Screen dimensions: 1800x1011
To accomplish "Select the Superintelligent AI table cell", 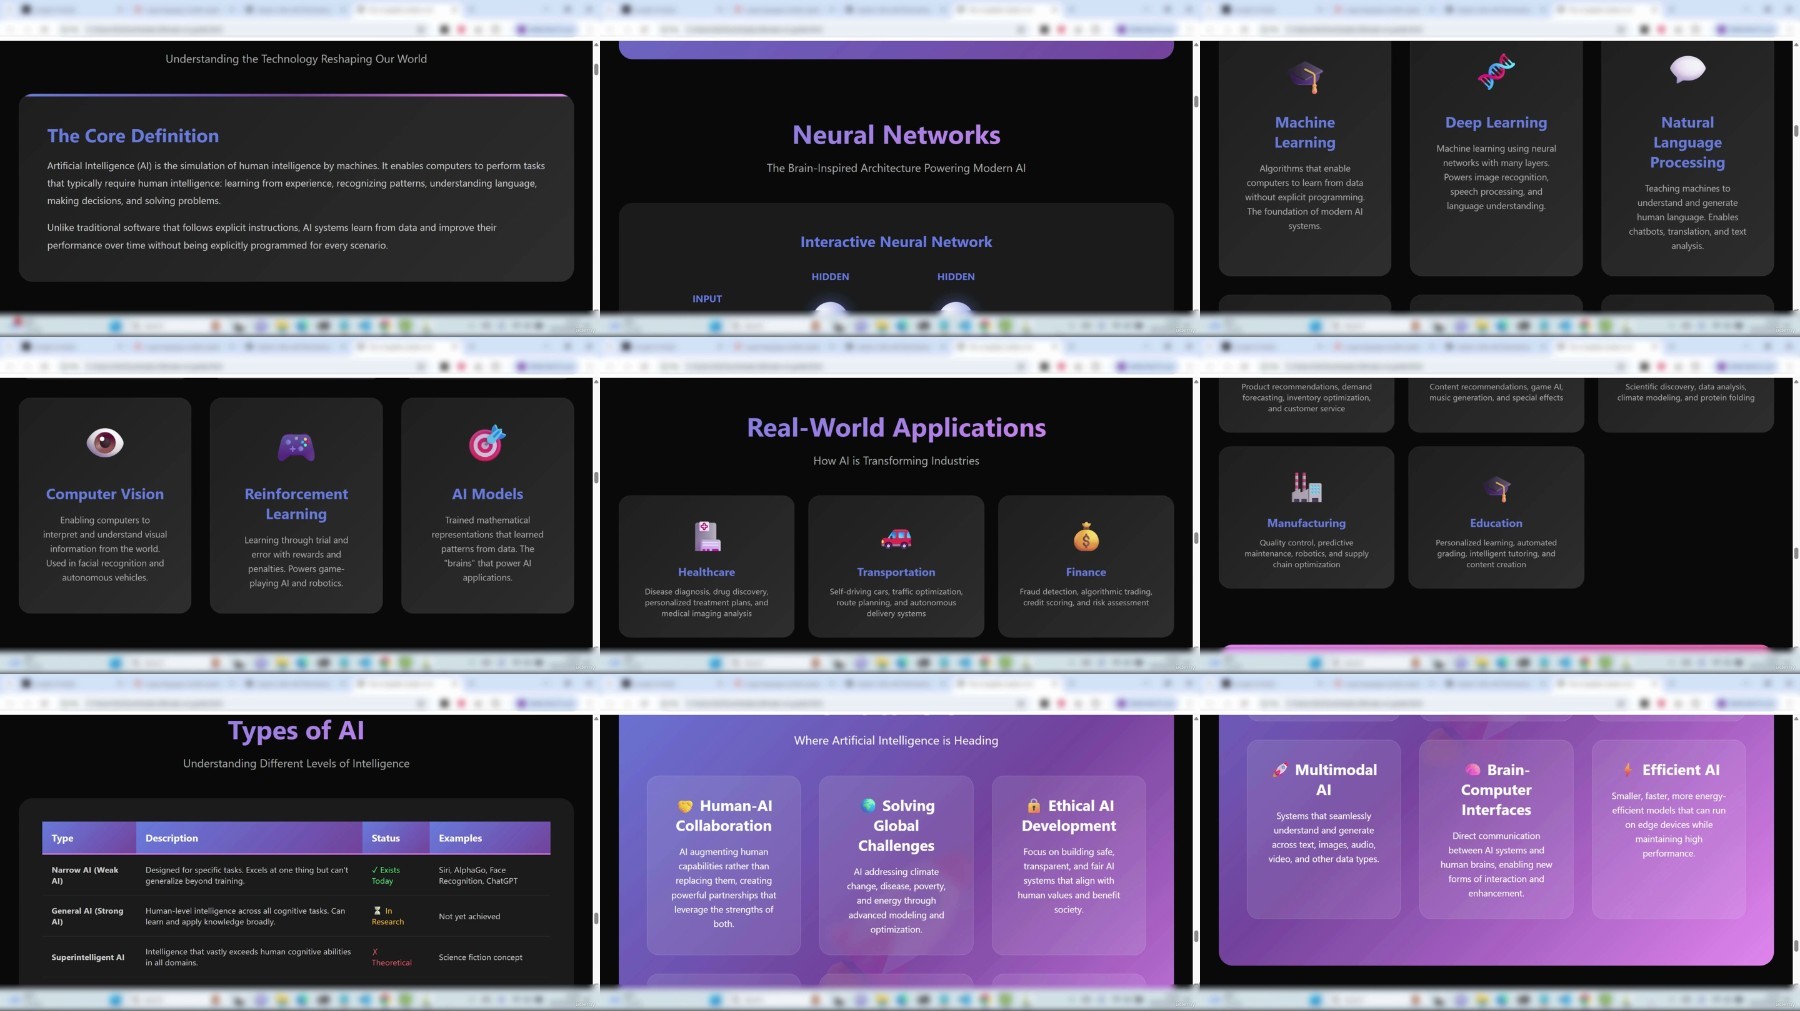I will pyautogui.click(x=88, y=957).
